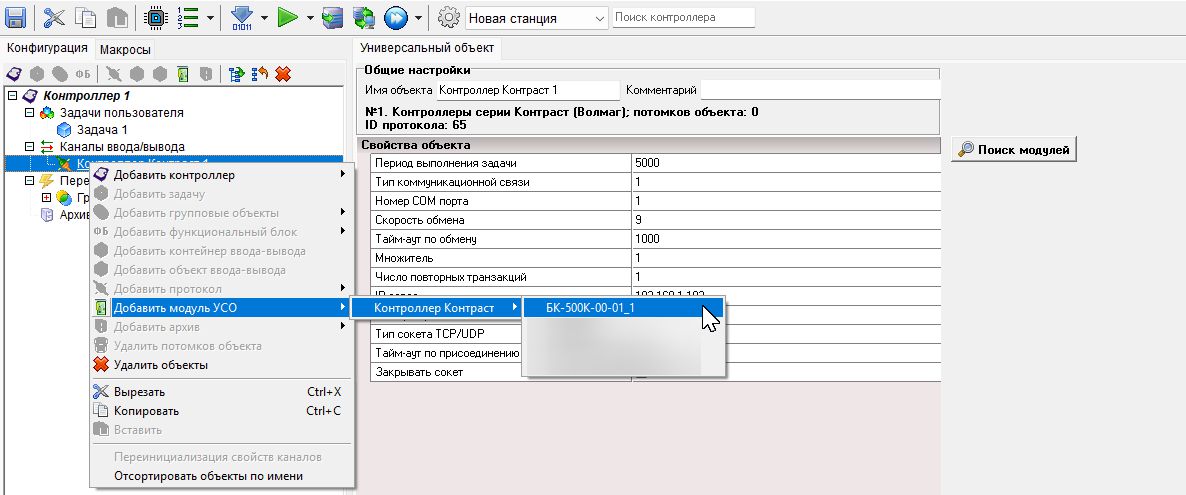1186x495 pixels.
Task: Open the Новая станция dropdown
Action: [x=599, y=18]
